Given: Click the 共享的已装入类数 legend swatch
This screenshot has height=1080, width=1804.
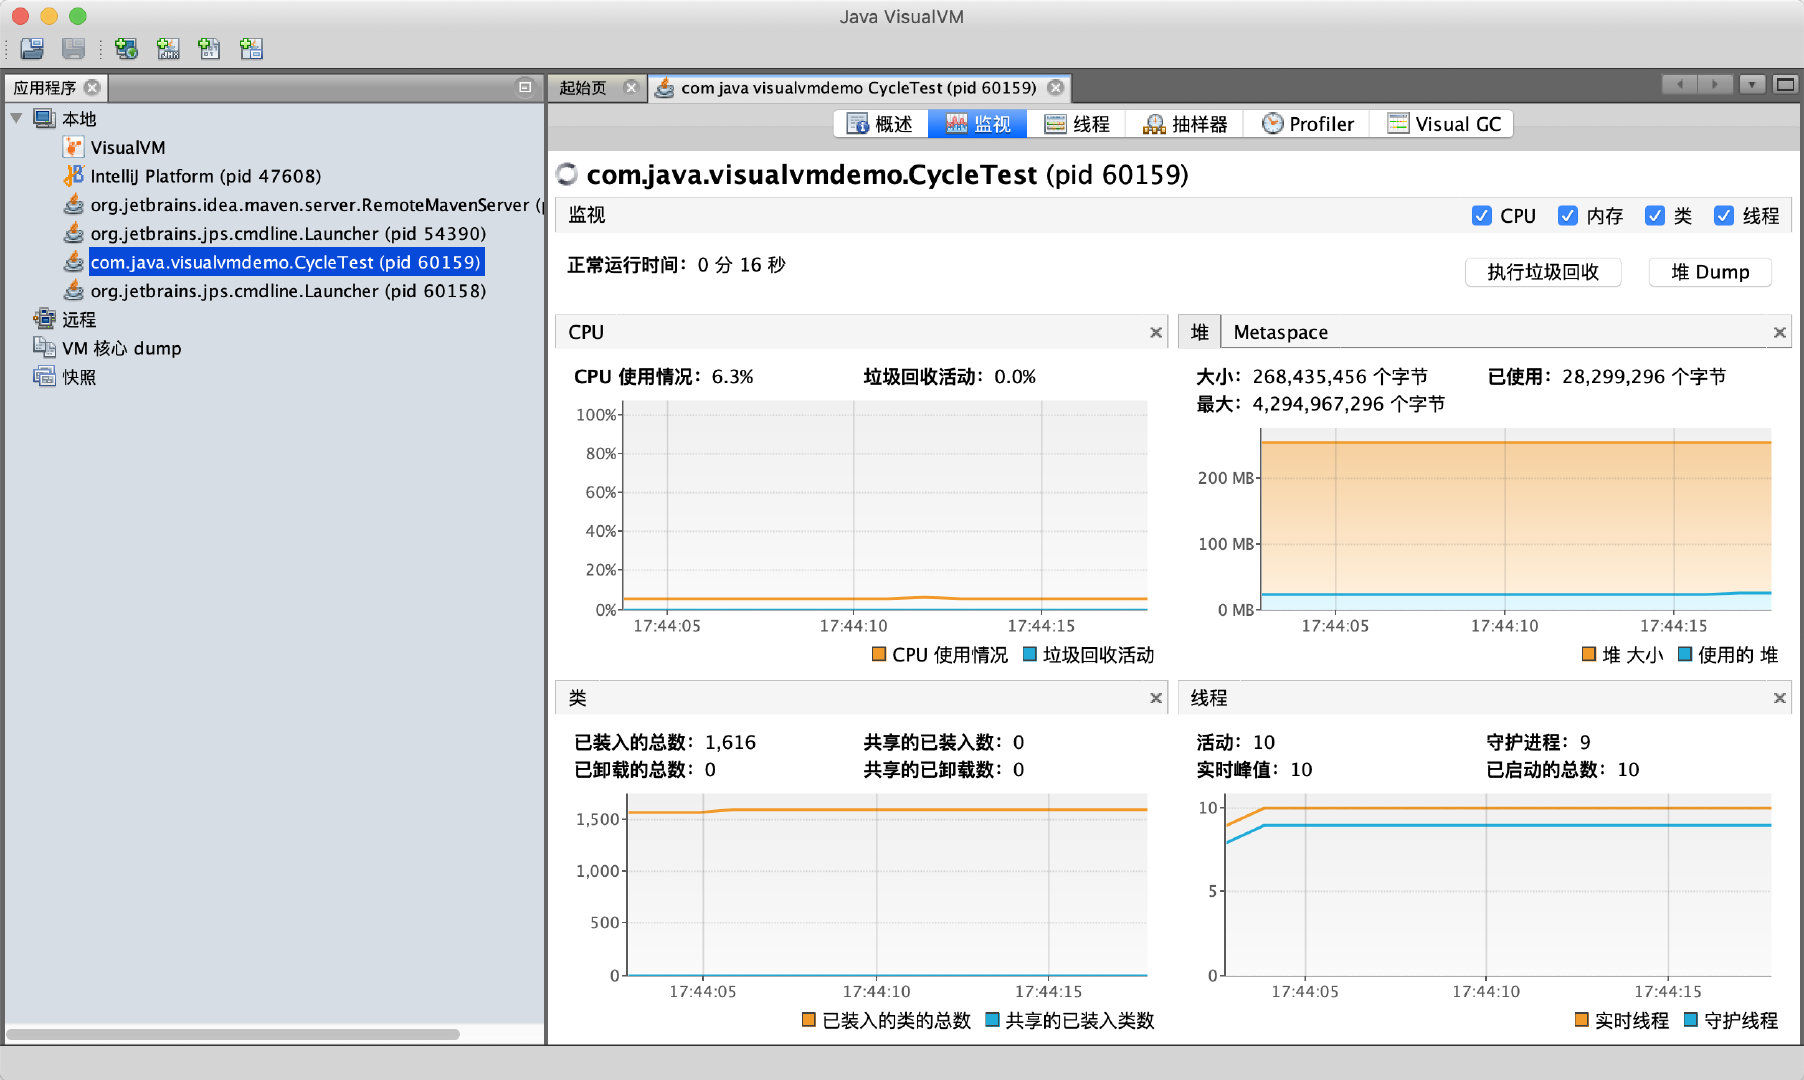Looking at the screenshot, I should point(992,1020).
